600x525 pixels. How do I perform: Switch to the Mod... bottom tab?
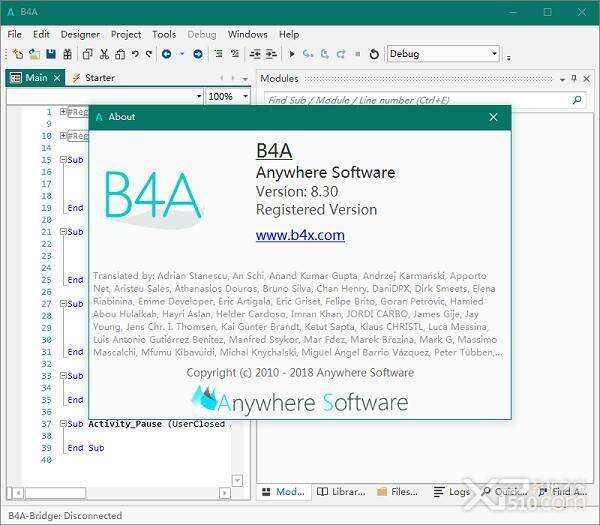pyautogui.click(x=284, y=492)
